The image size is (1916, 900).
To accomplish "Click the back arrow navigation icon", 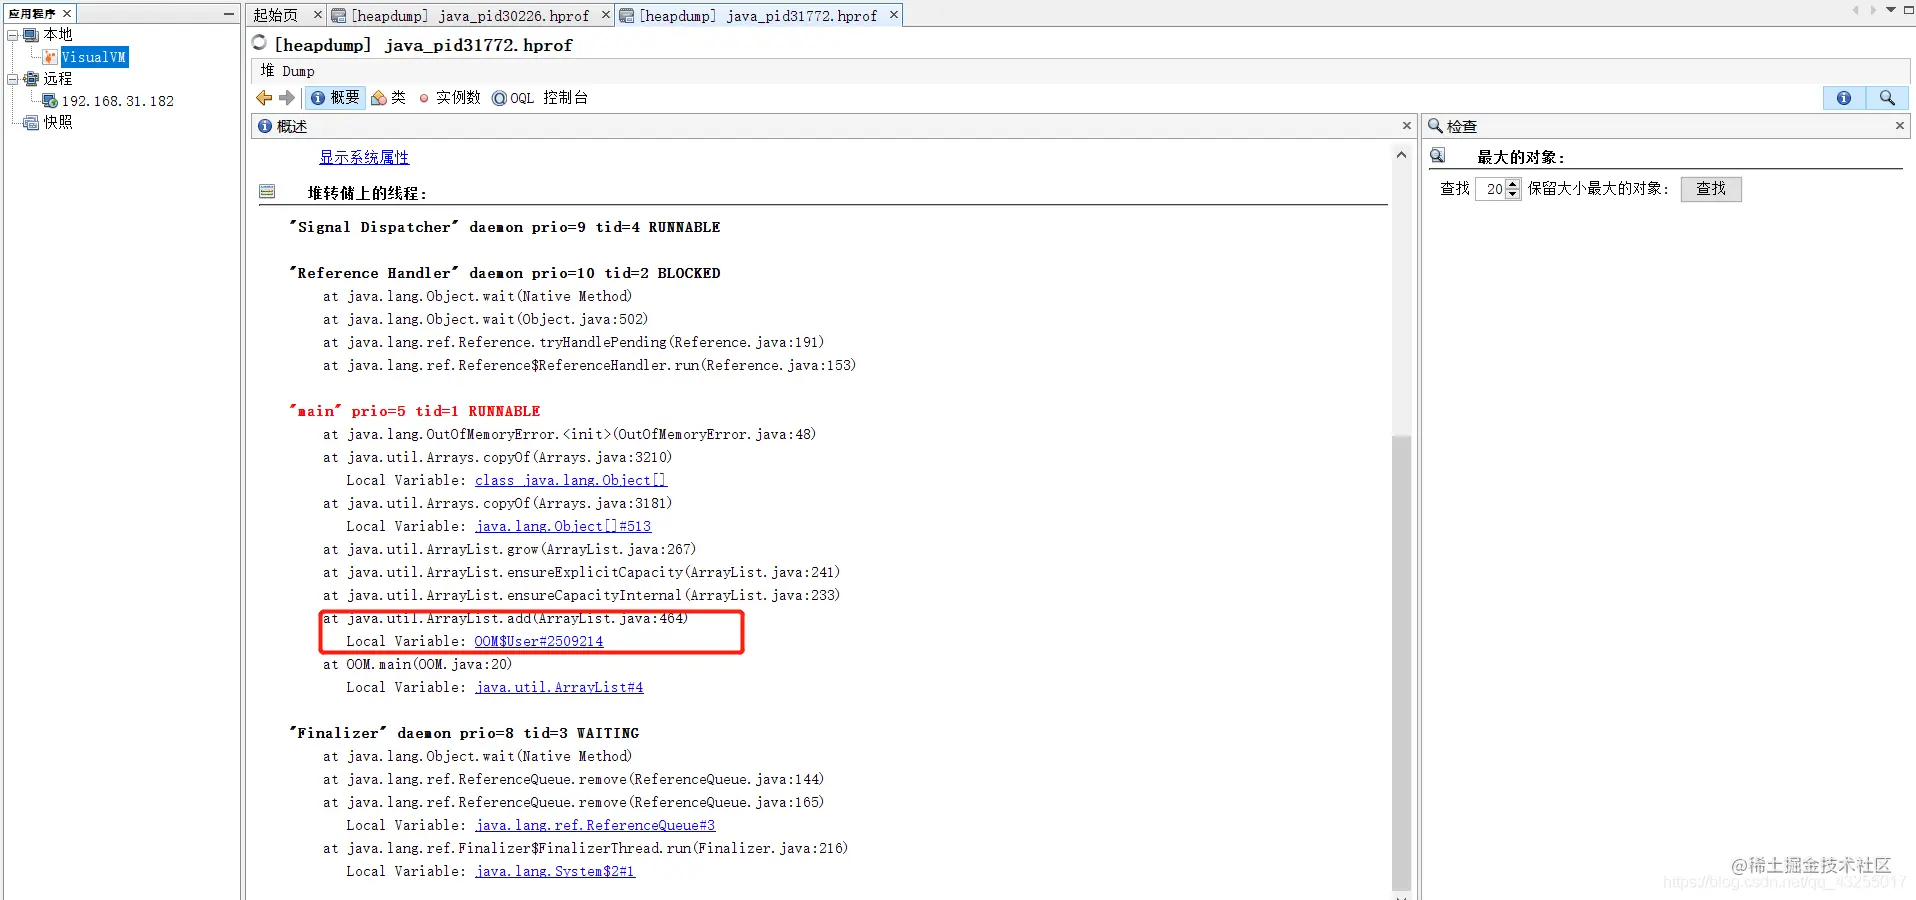I will tap(264, 98).
